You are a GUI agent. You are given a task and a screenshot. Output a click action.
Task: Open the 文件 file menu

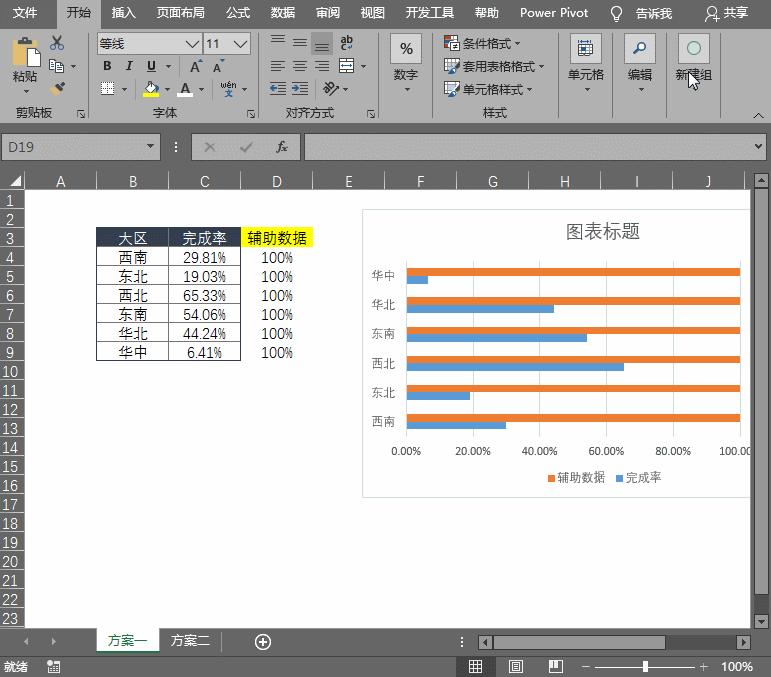[x=25, y=13]
